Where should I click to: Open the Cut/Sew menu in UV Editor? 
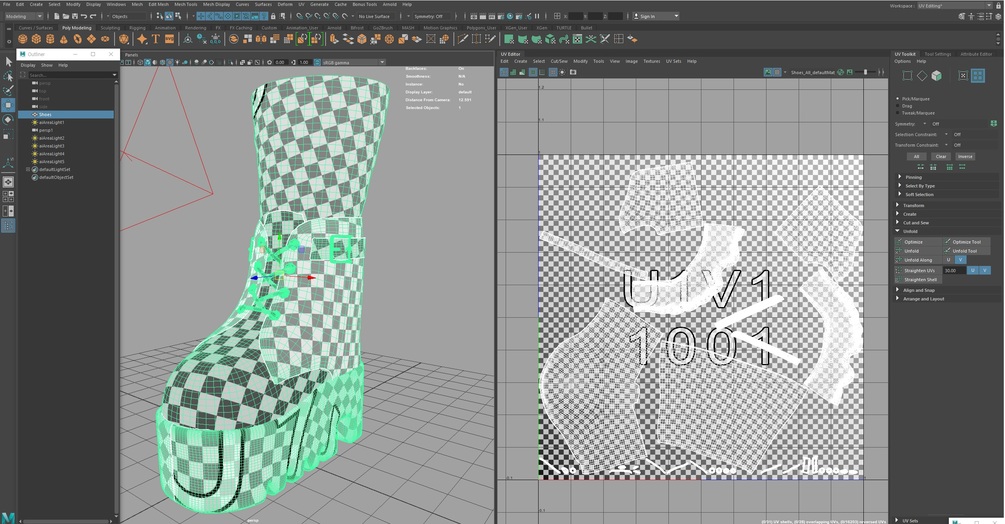tap(559, 61)
